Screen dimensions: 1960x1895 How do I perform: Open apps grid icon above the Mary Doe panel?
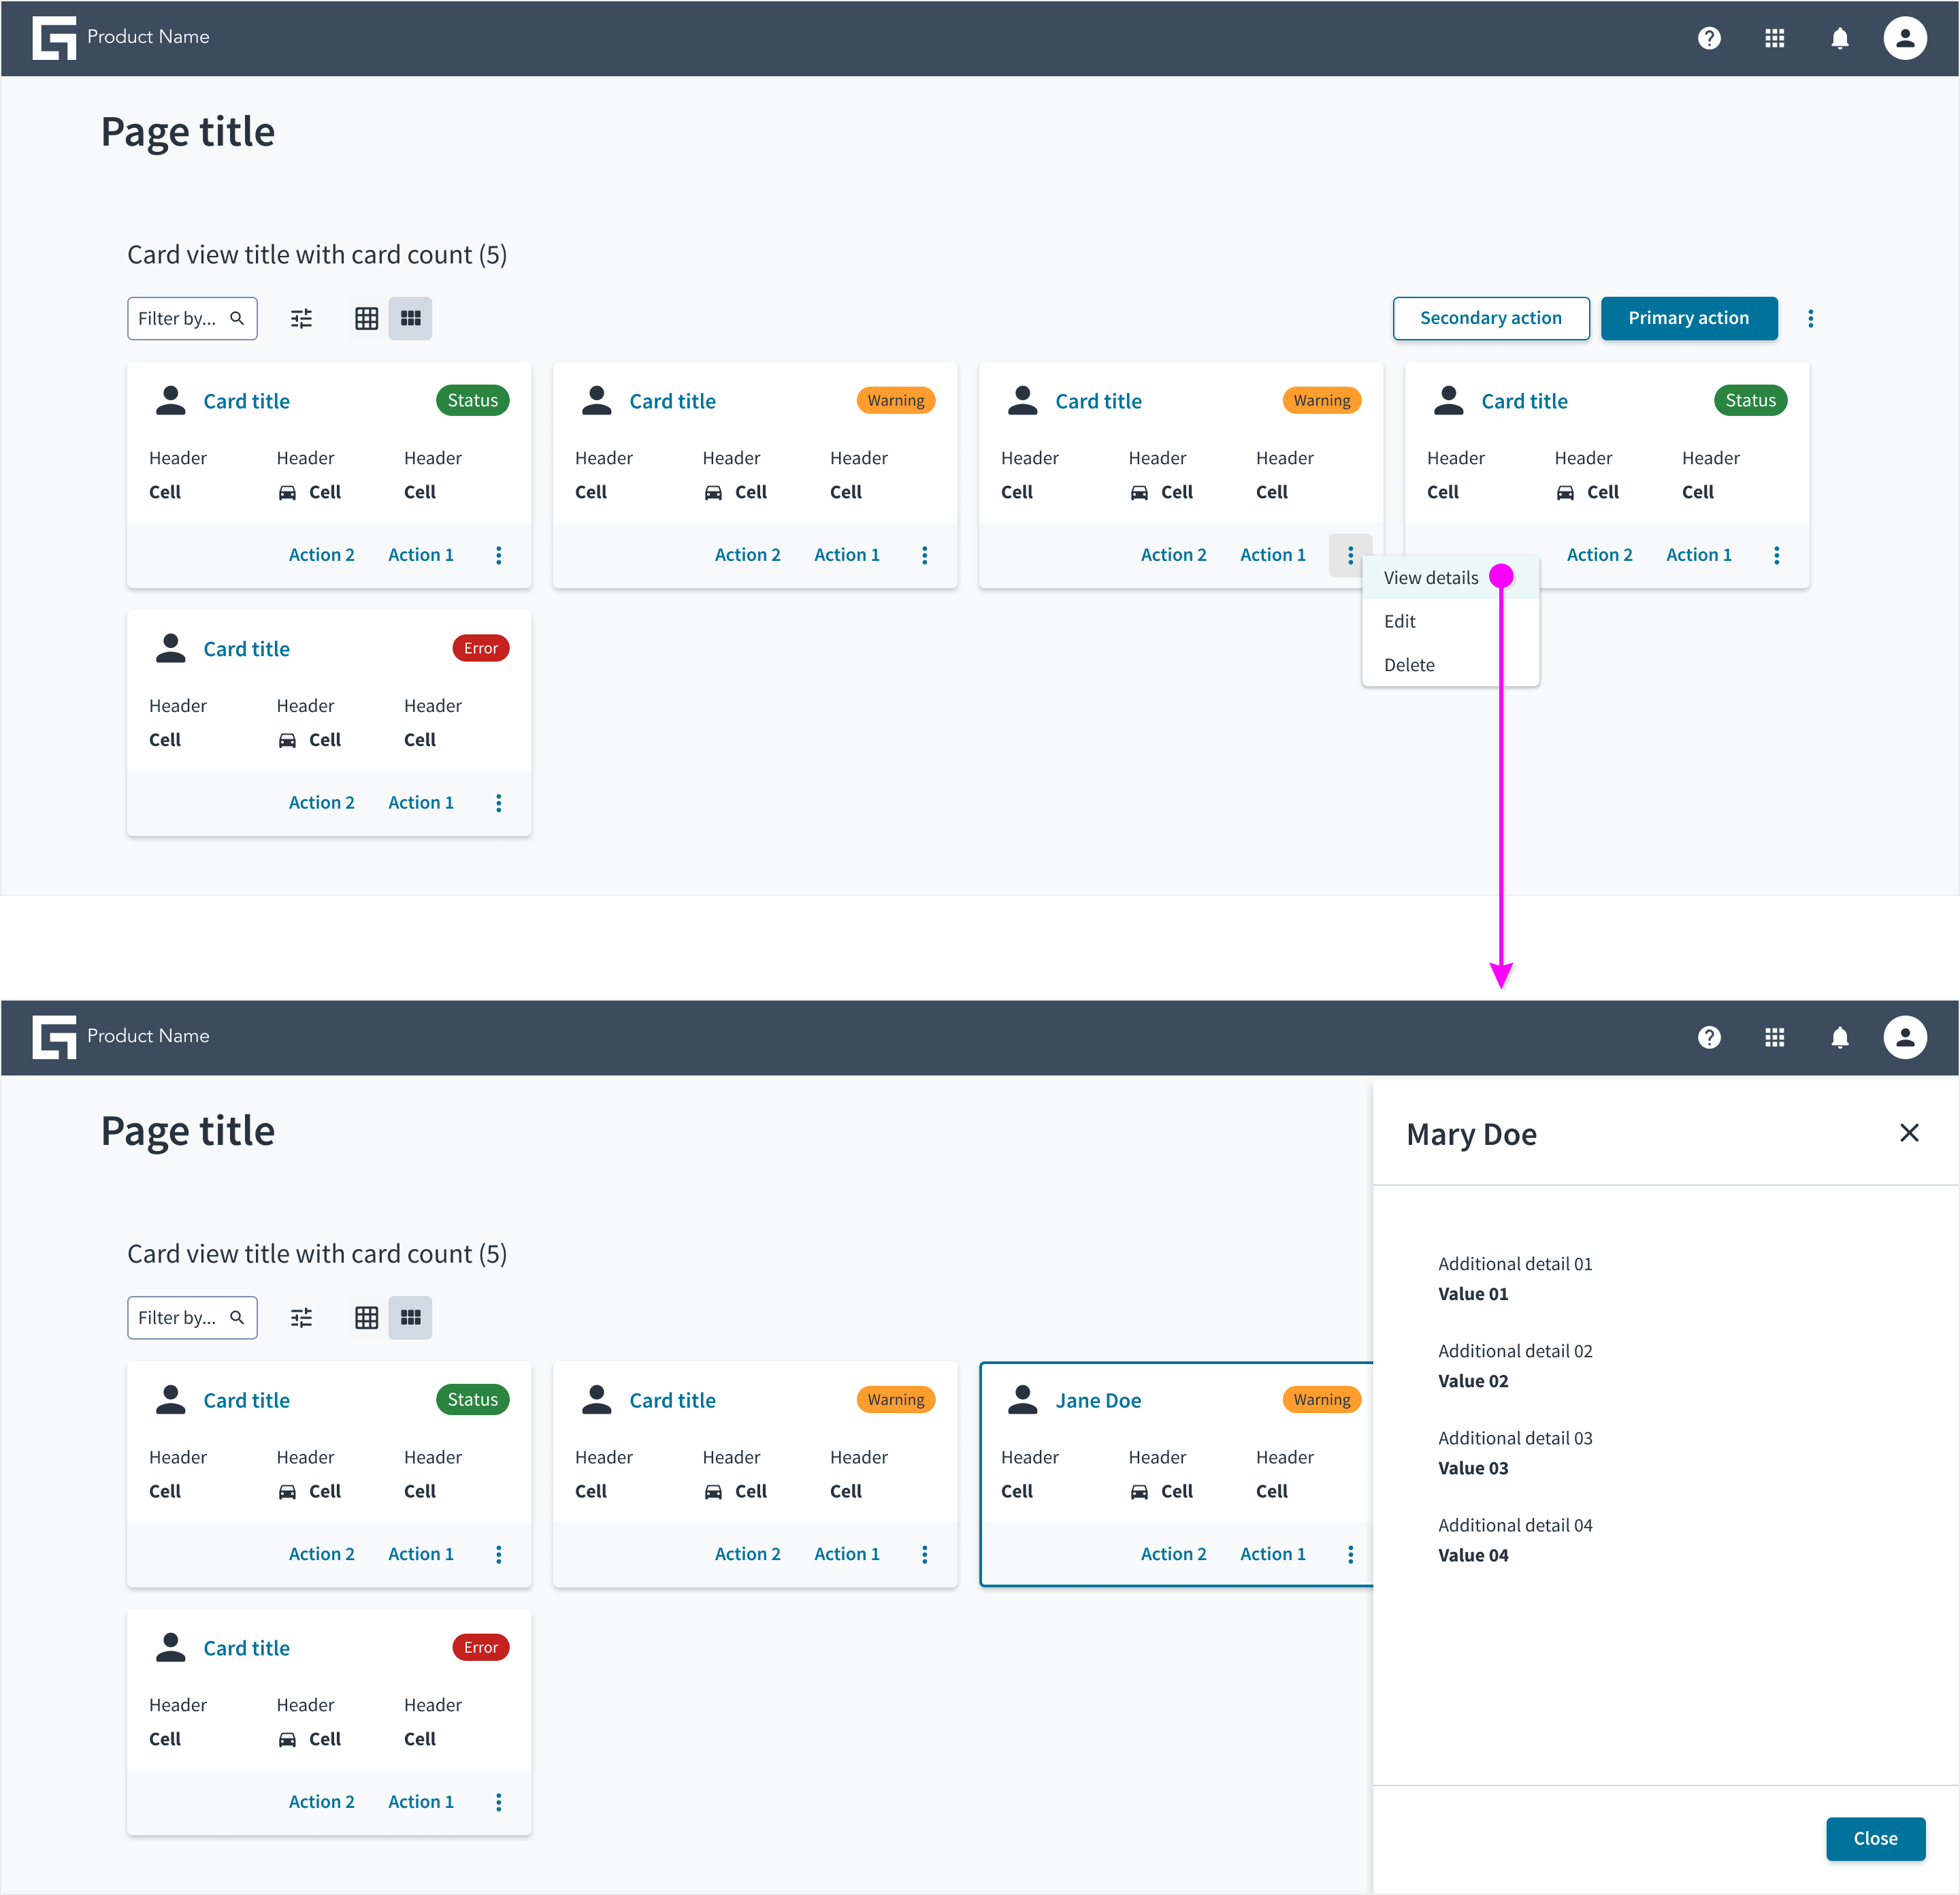(x=1774, y=1037)
